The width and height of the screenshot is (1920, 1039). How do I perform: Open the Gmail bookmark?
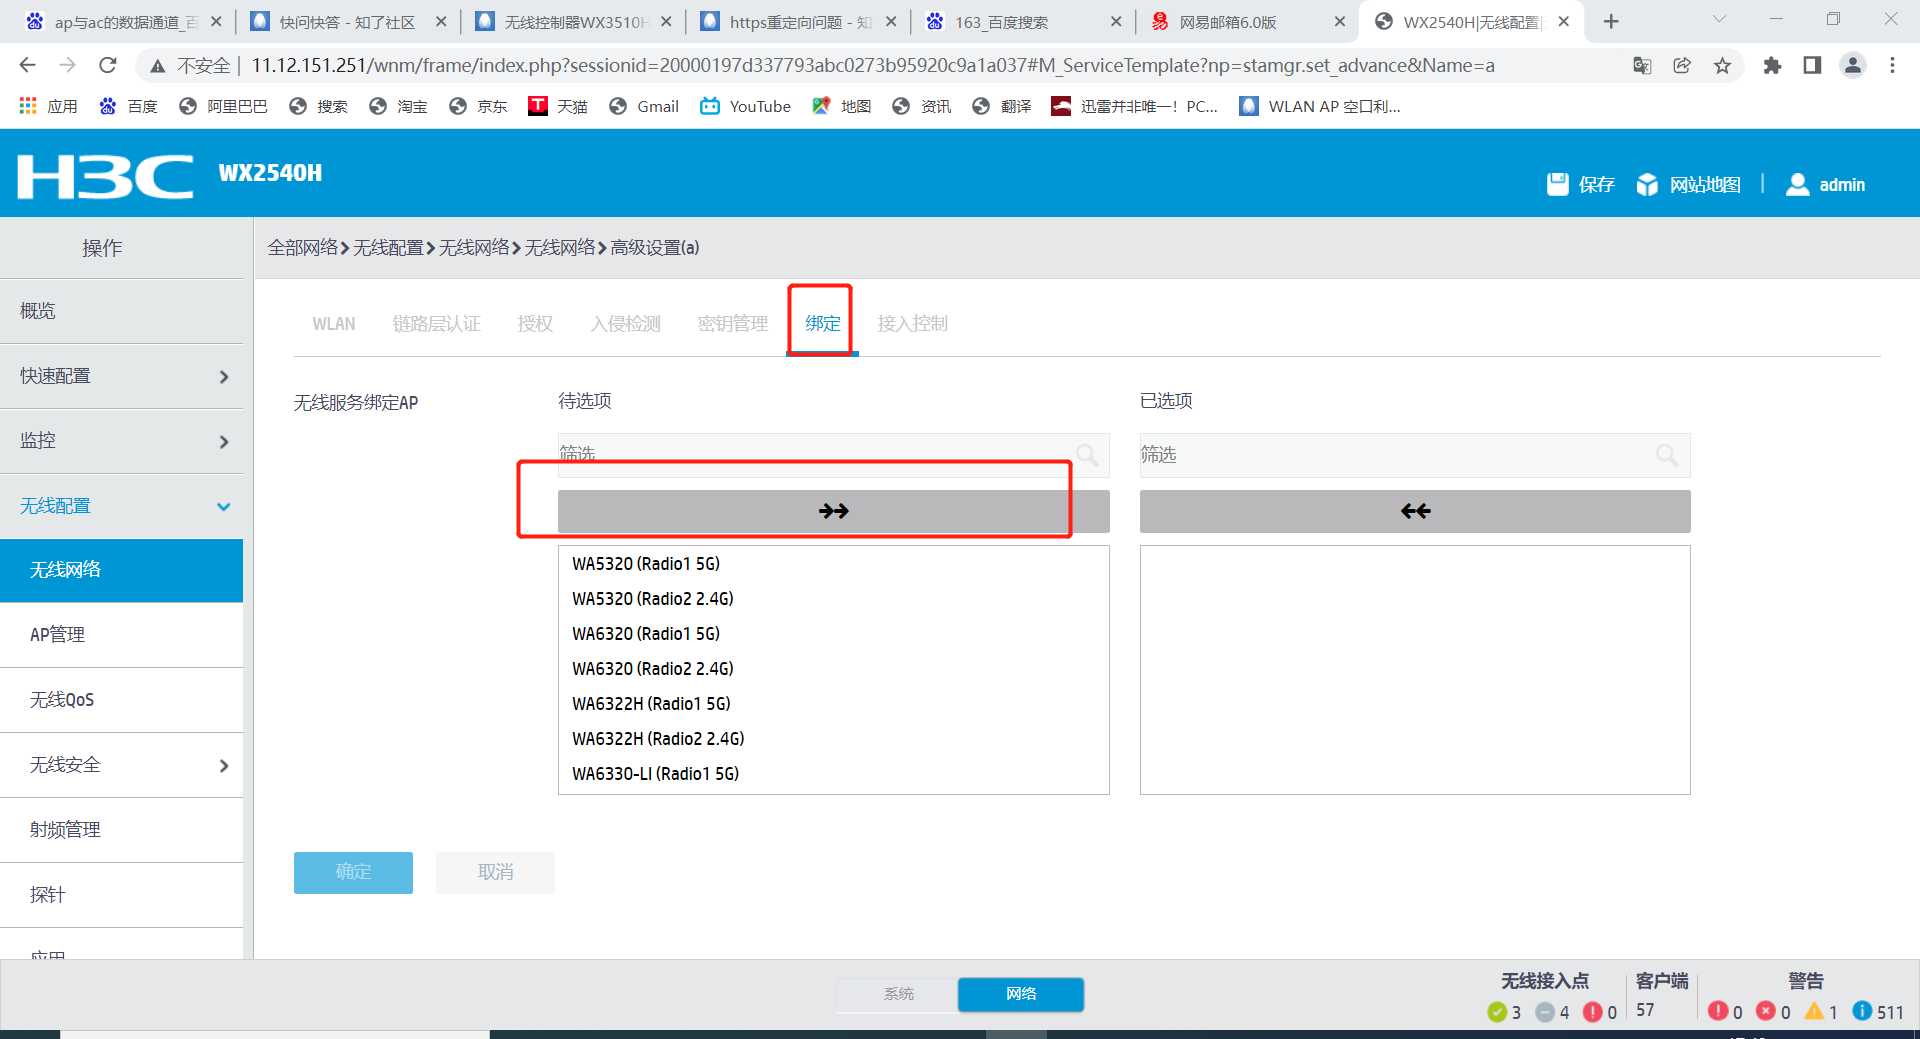point(643,106)
